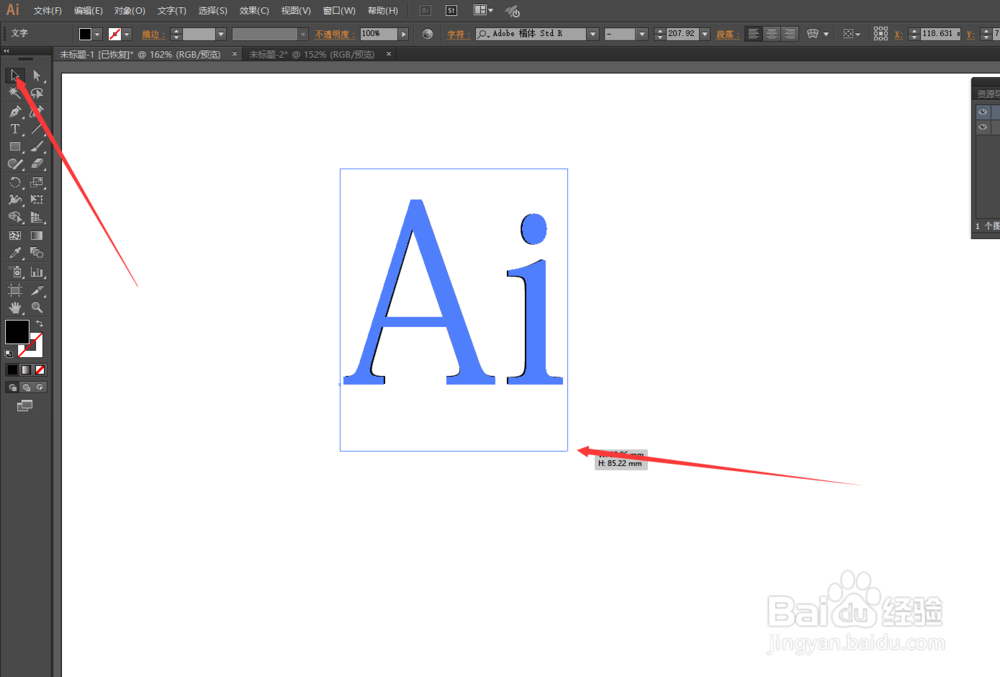Select the Mesh tool

[15, 235]
